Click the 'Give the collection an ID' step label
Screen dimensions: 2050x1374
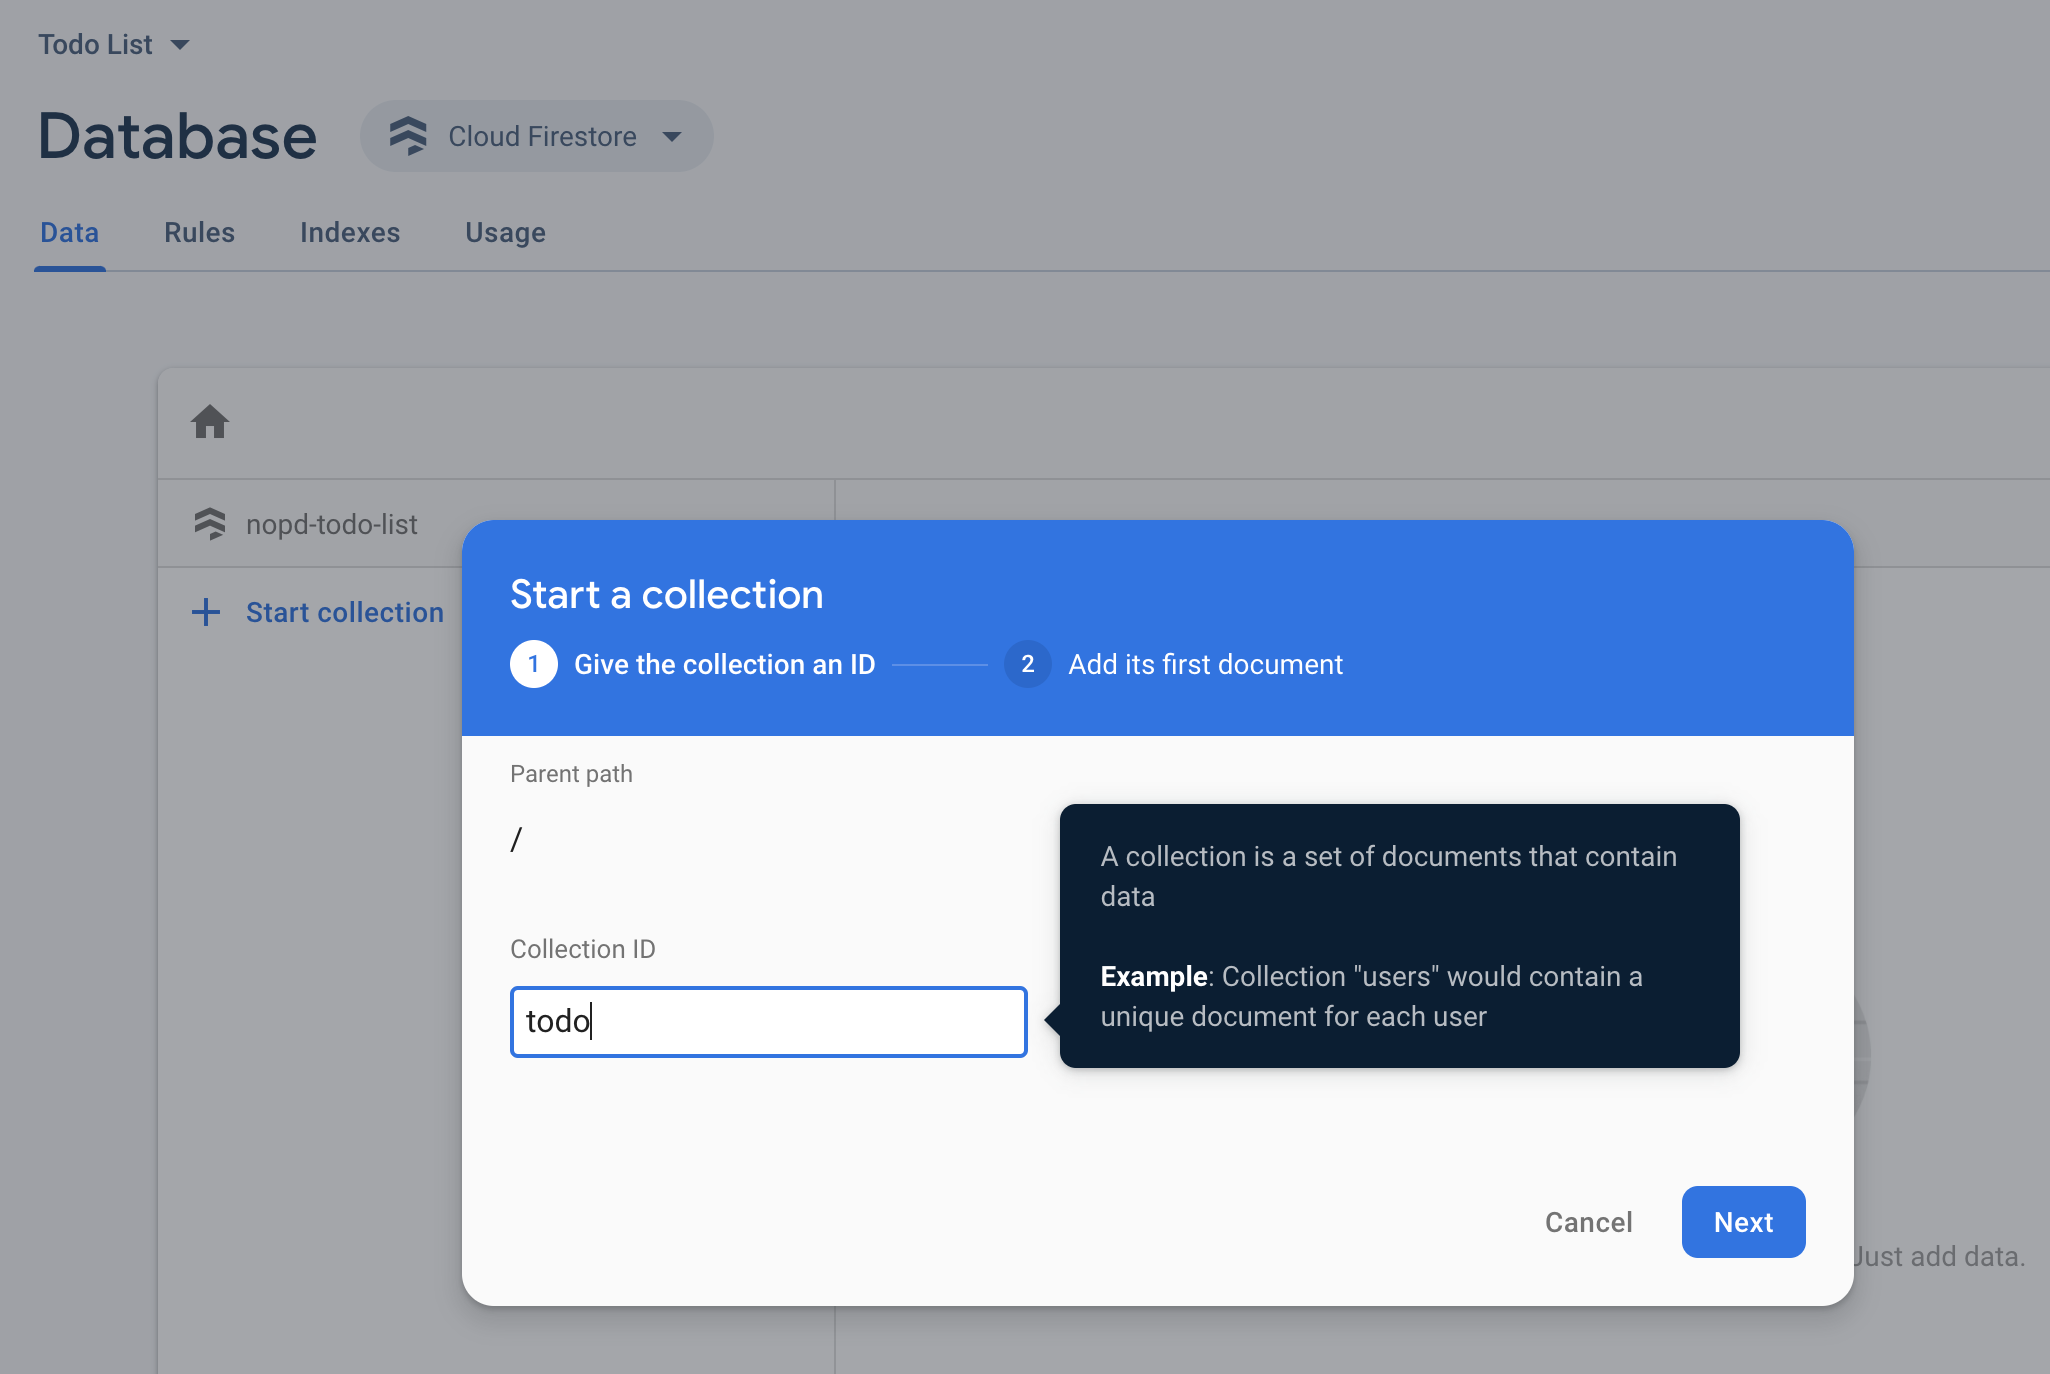(x=724, y=664)
